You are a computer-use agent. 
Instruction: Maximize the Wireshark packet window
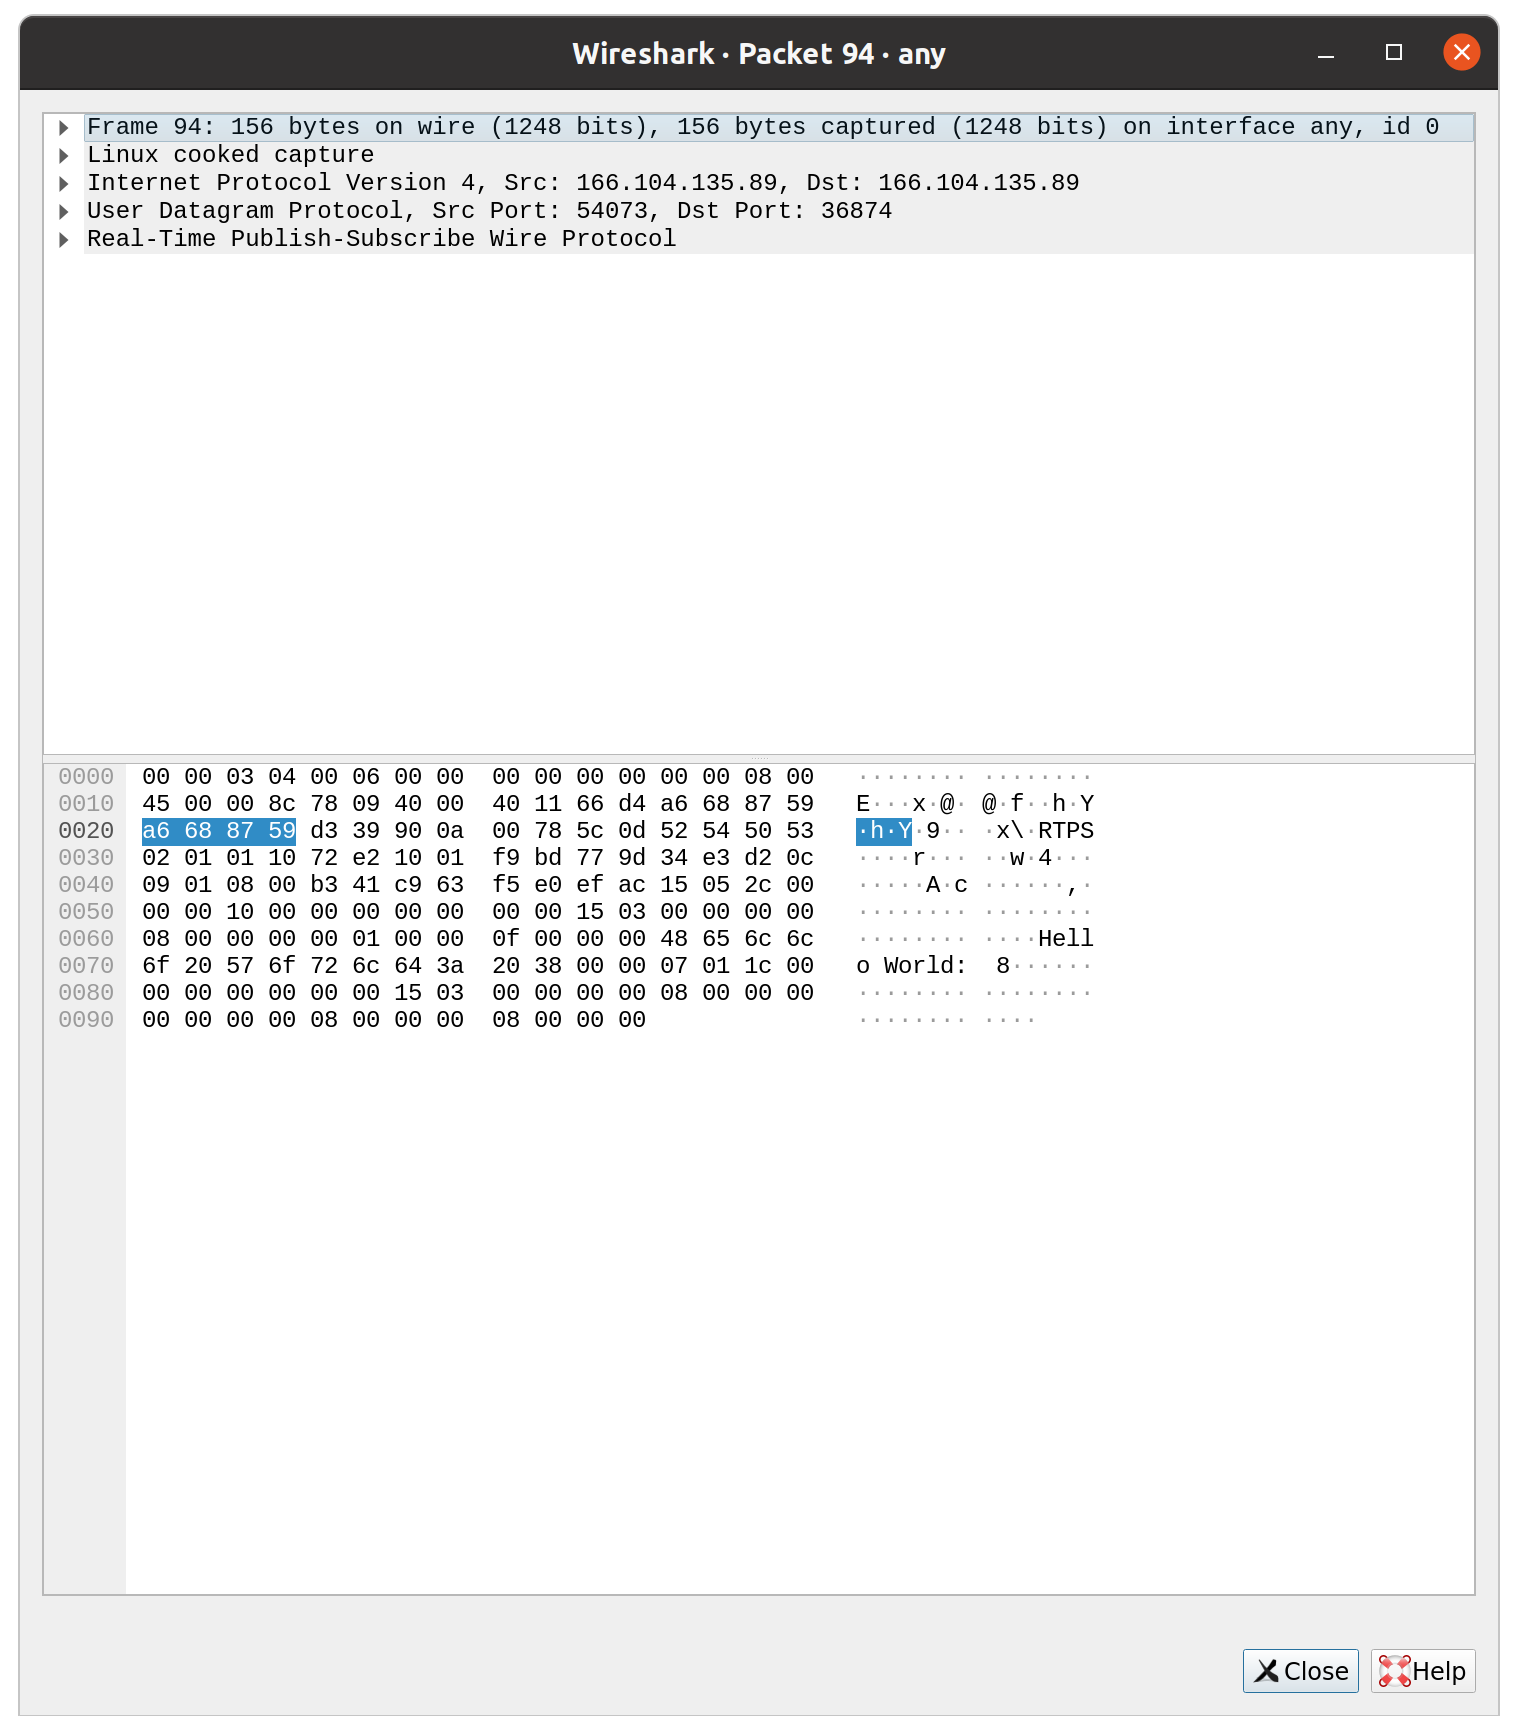tap(1394, 53)
